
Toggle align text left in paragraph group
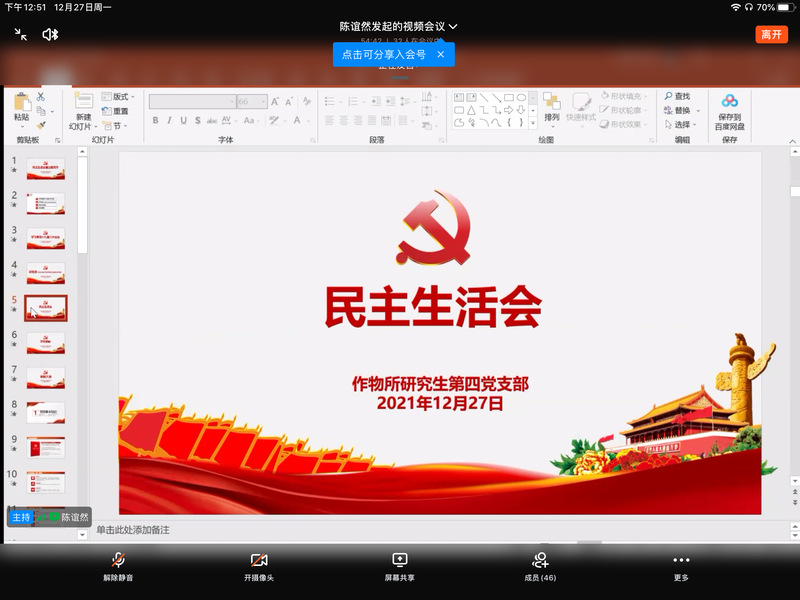click(330, 120)
